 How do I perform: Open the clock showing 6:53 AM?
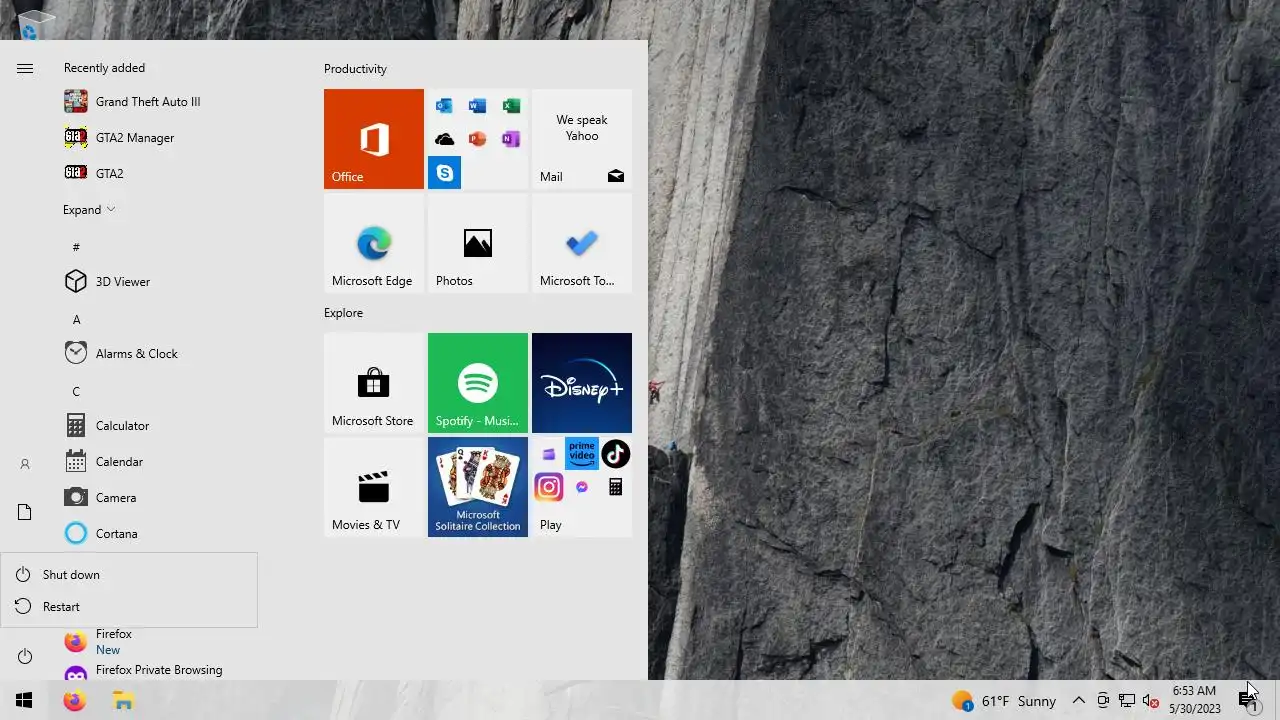click(1194, 700)
